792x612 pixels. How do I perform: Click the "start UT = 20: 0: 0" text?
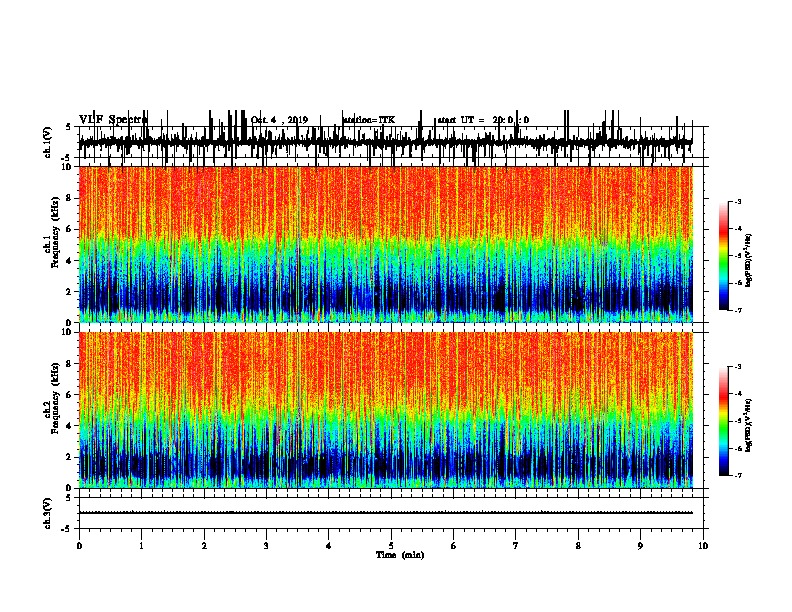tap(483, 120)
